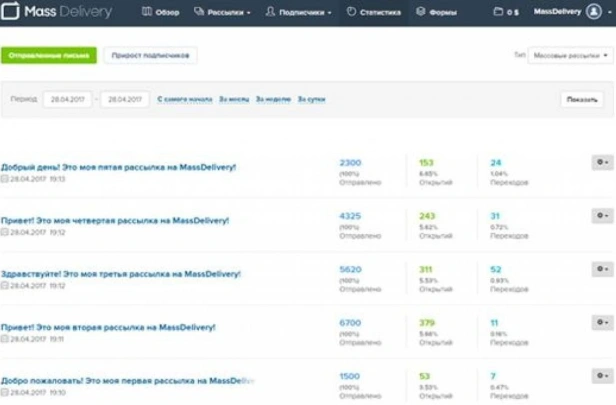
Task: Open gear settings for the fourth mailing
Action: click(x=602, y=215)
